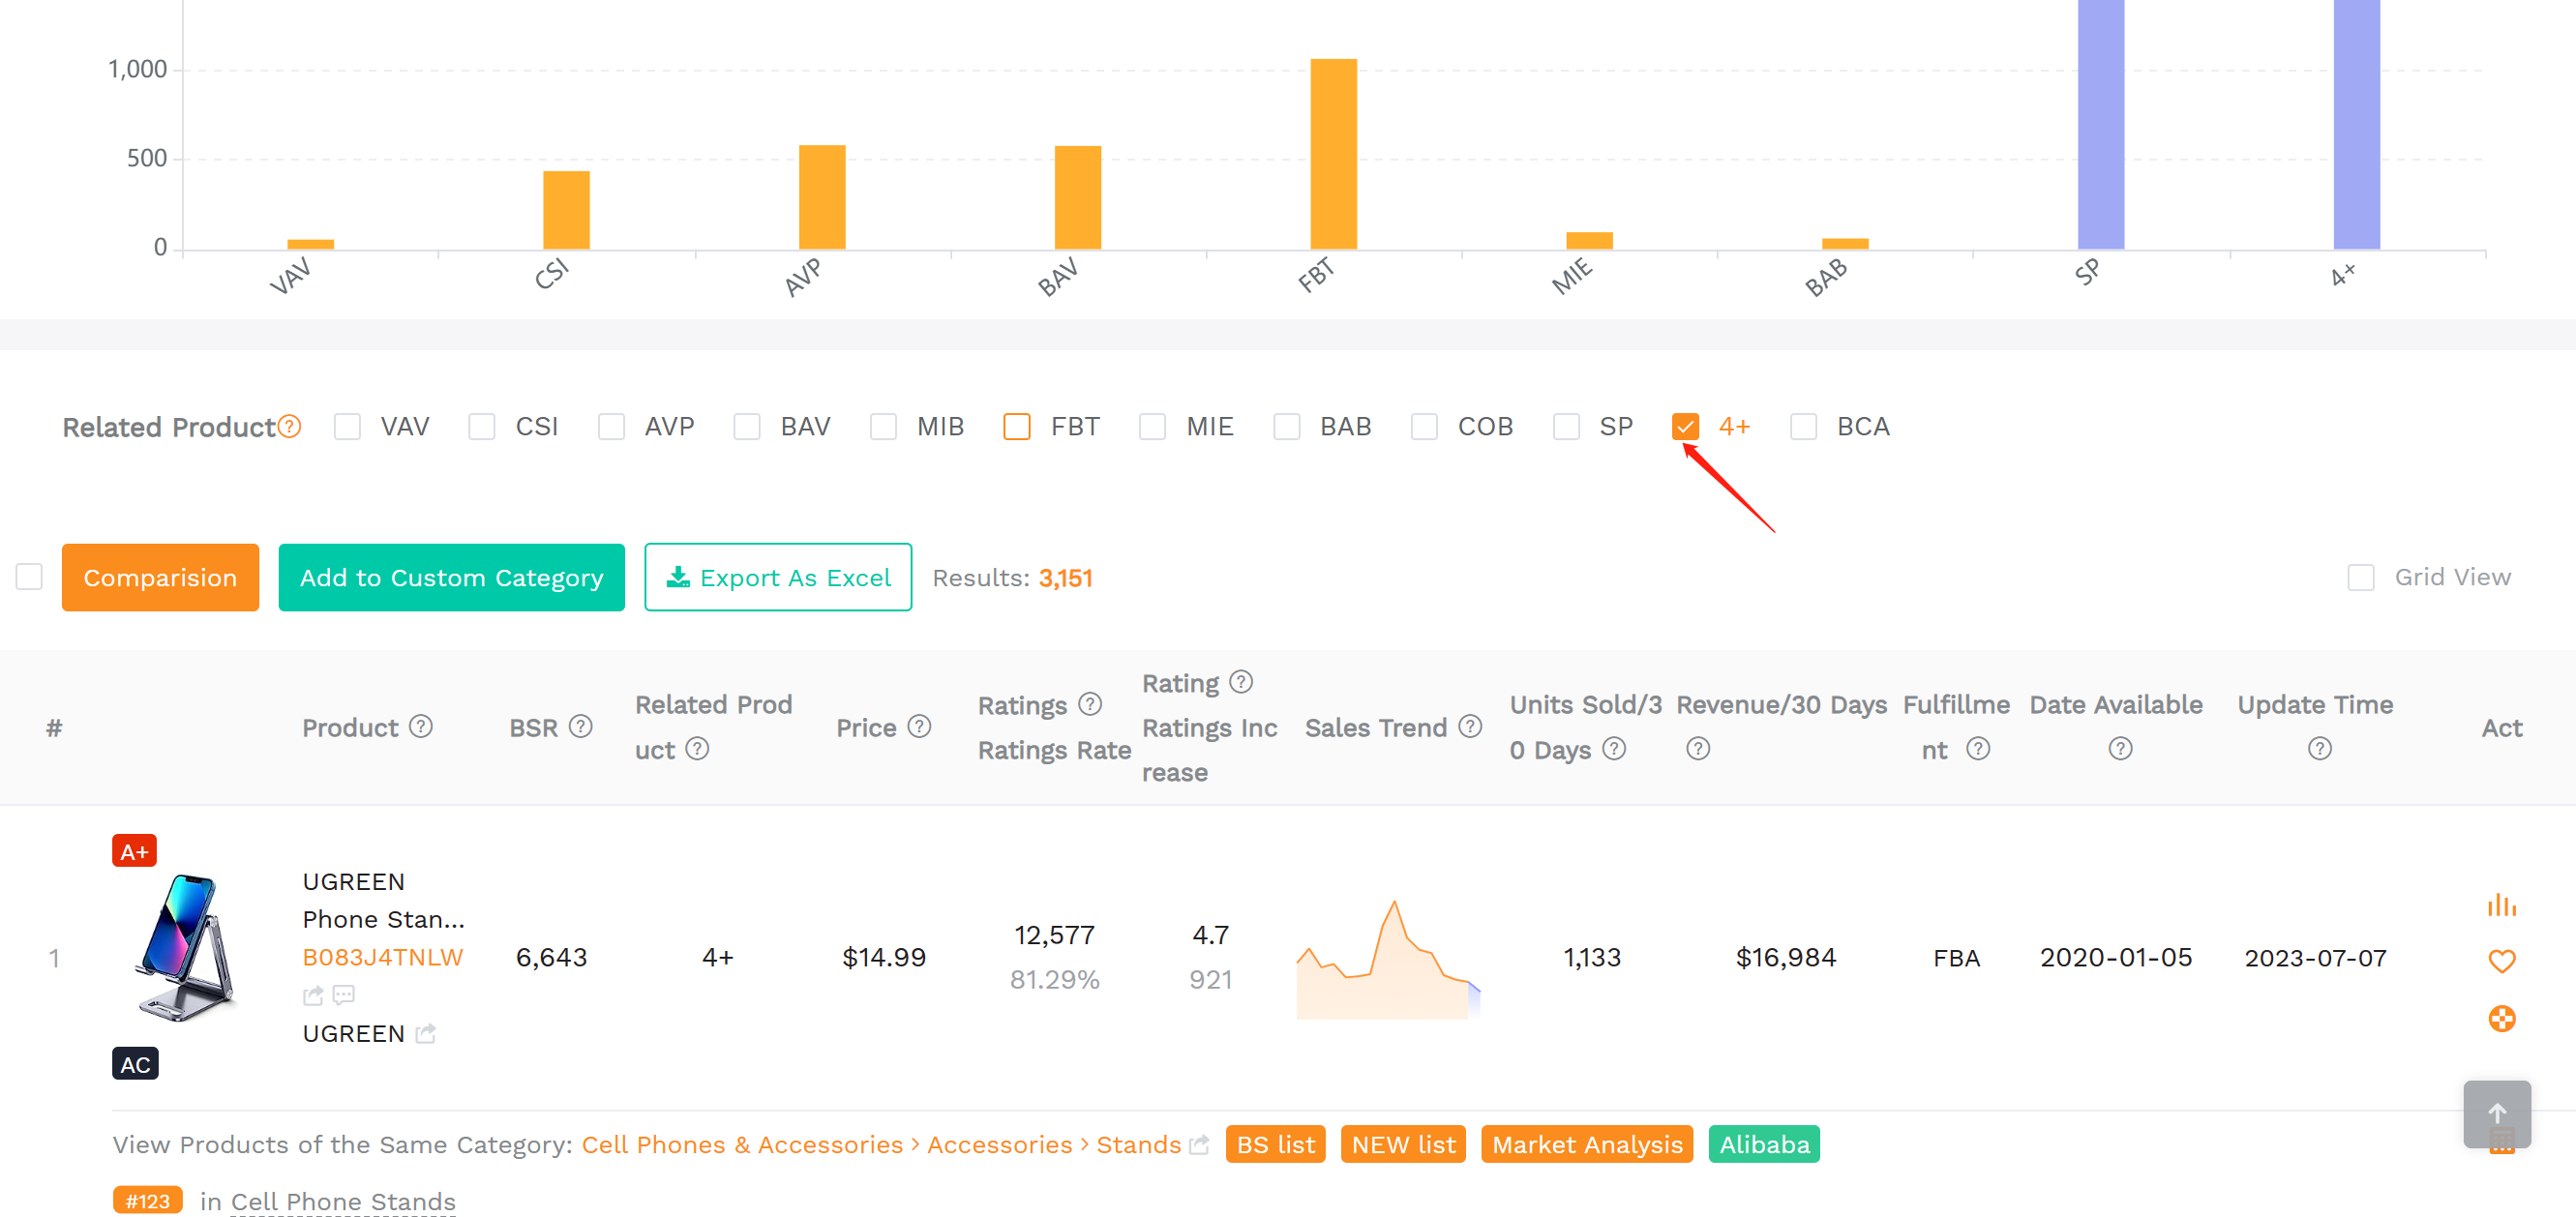
Task: Tick the select-all checkbox beside Comparision
Action: pos(29,577)
